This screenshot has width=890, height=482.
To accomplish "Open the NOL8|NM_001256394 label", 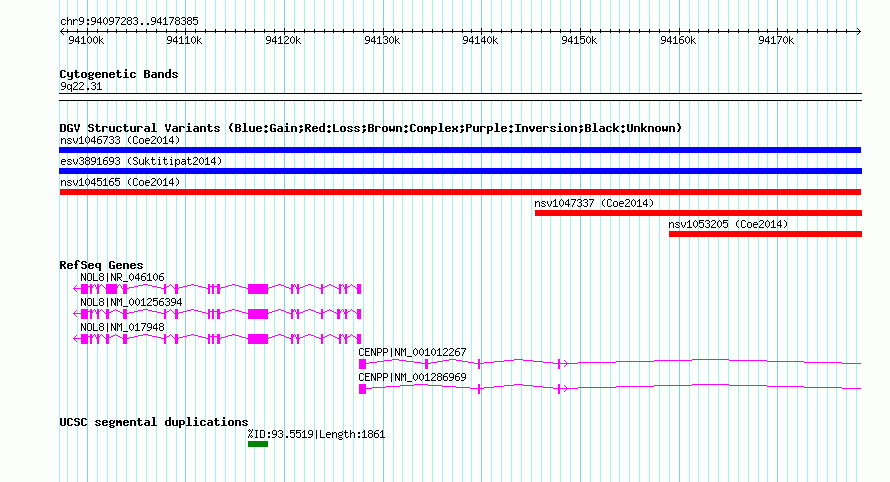I will [x=131, y=302].
